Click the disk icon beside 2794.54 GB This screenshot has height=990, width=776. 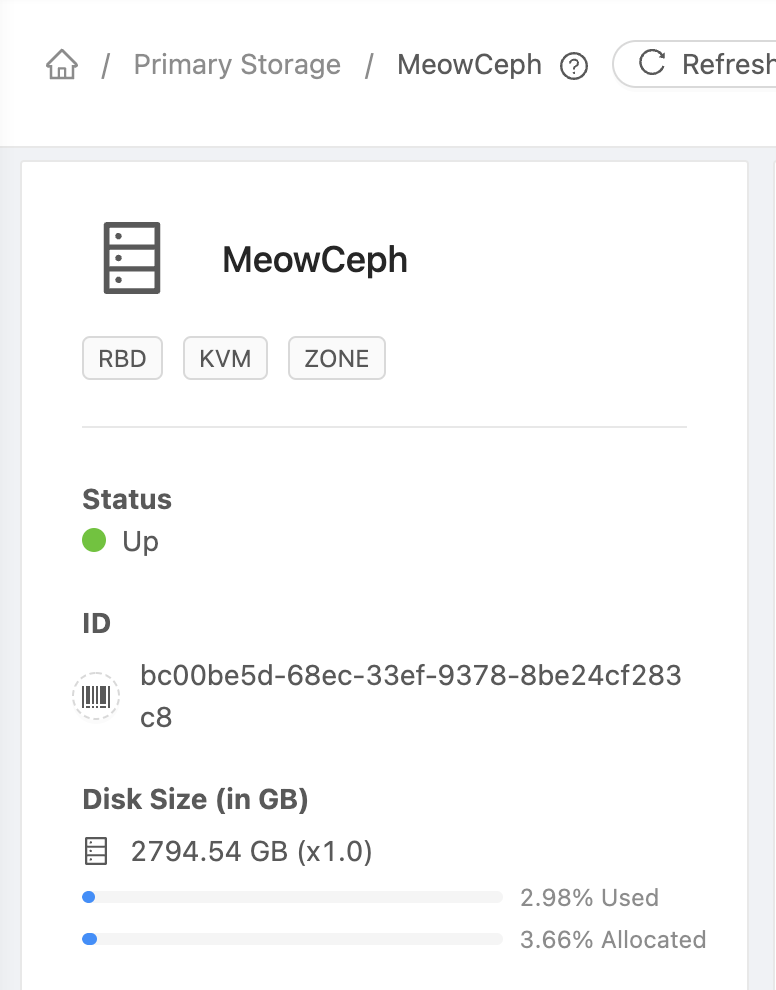tap(96, 851)
